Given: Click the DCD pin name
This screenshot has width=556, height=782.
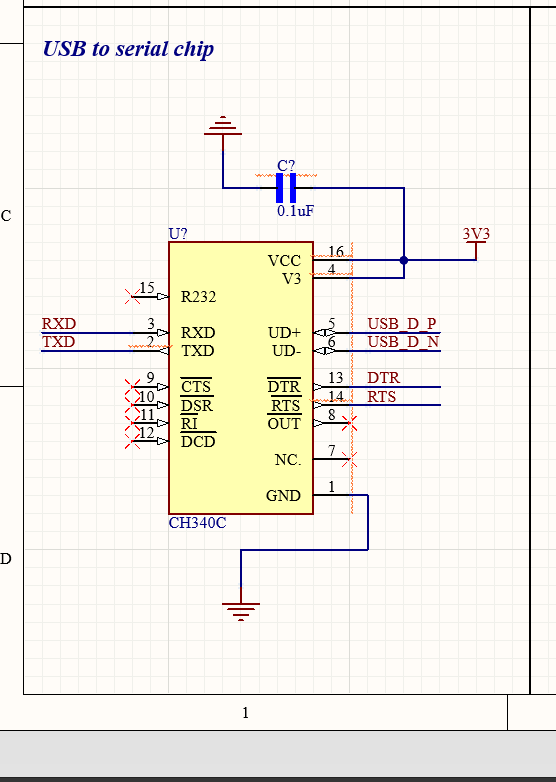Looking at the screenshot, I should (198, 441).
